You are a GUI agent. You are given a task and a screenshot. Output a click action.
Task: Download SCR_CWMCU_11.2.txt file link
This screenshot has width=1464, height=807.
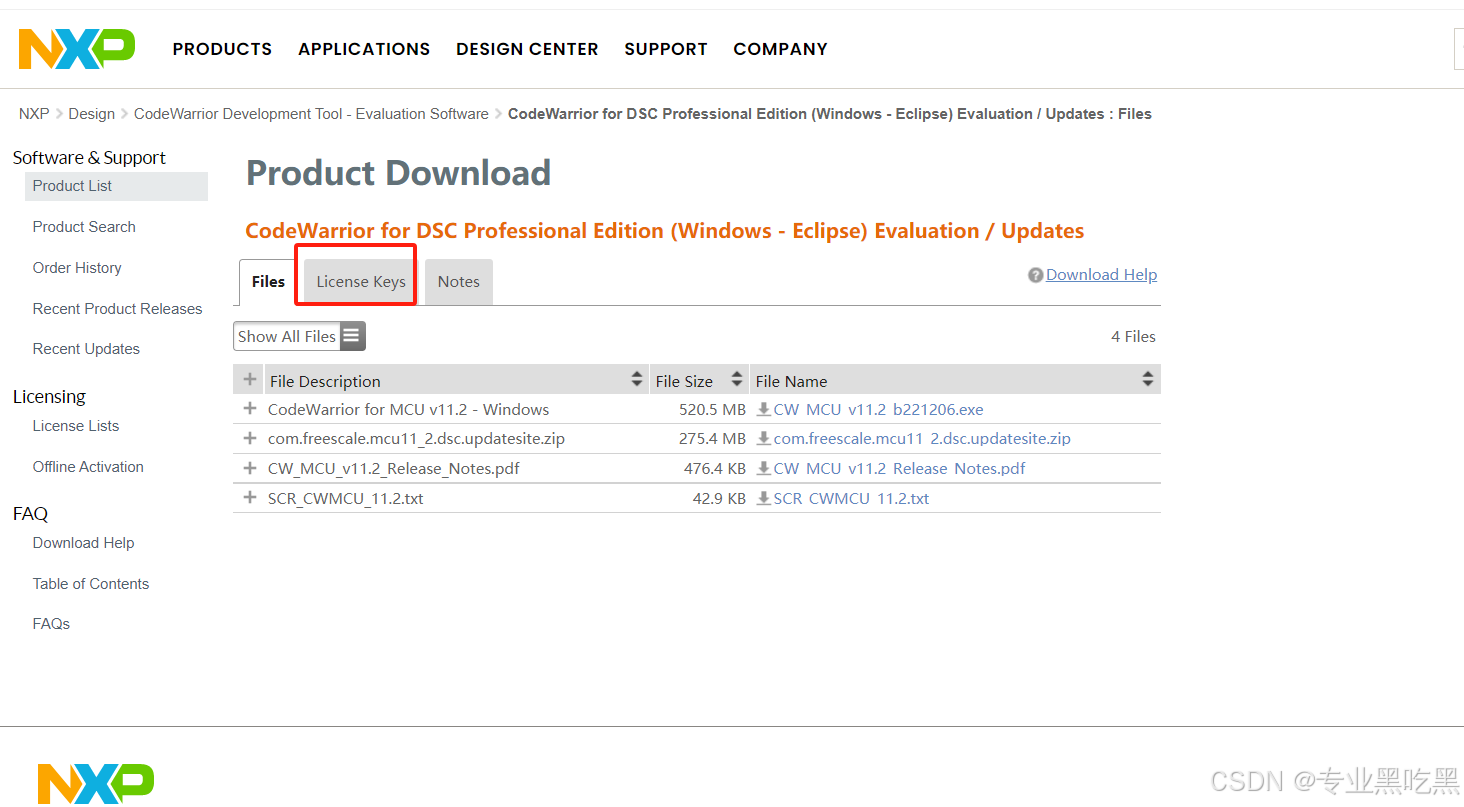click(x=851, y=498)
